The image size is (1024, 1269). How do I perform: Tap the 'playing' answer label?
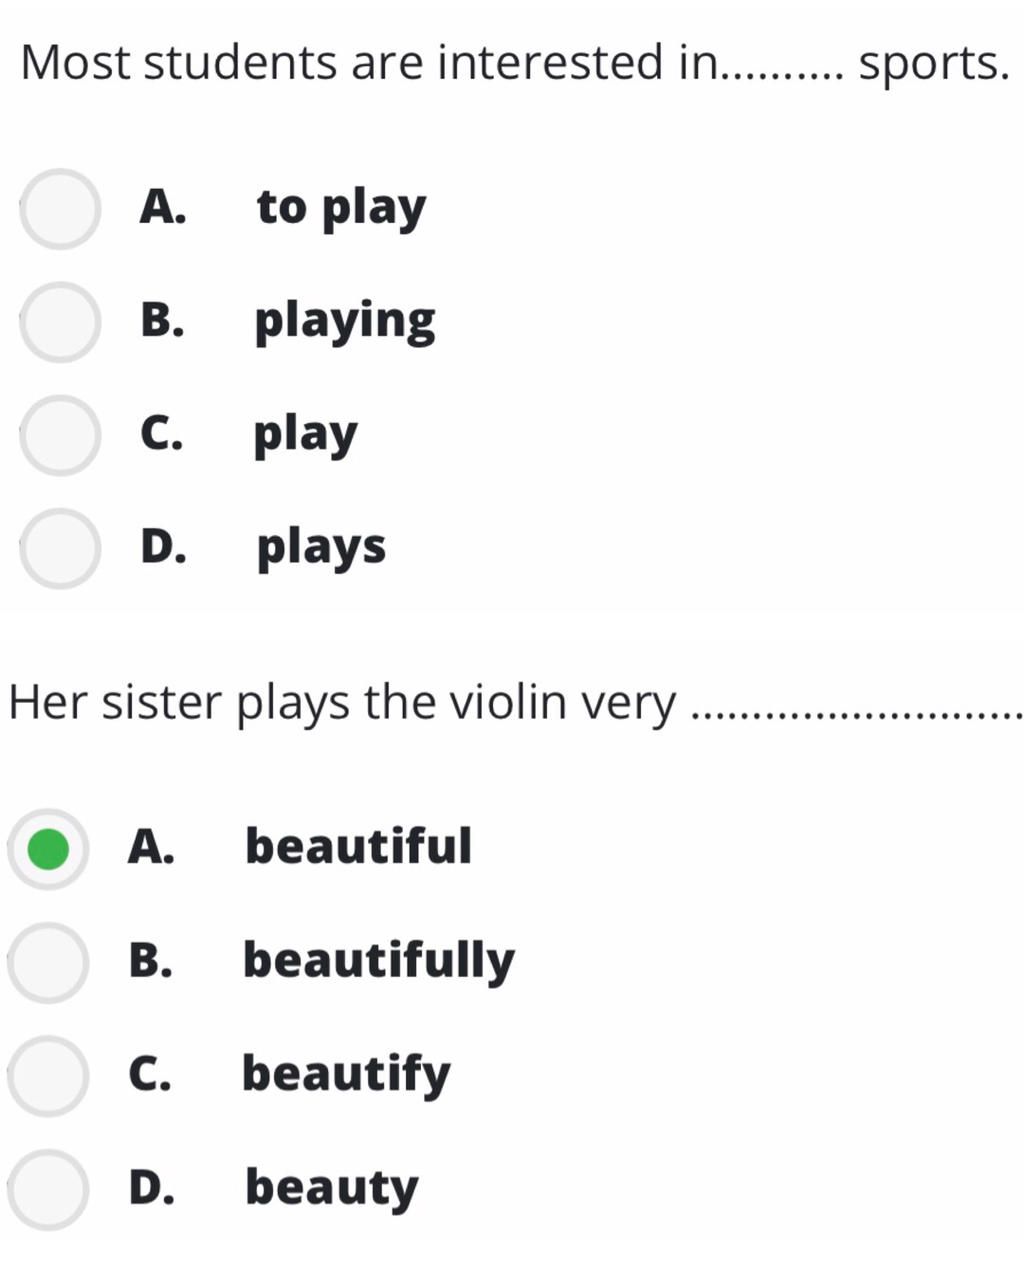(x=345, y=321)
